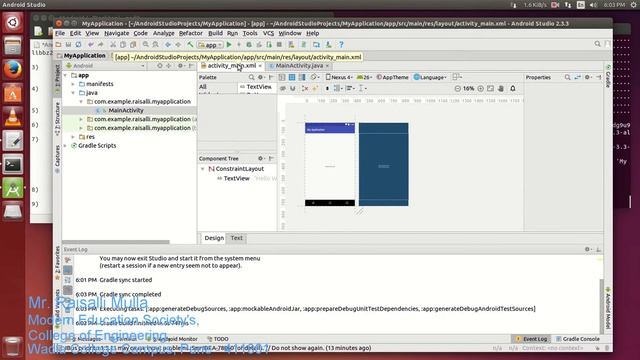Viewport: 640px width, 360px height.
Task: Toggle the Gradle side panel tab
Action: [608, 76]
